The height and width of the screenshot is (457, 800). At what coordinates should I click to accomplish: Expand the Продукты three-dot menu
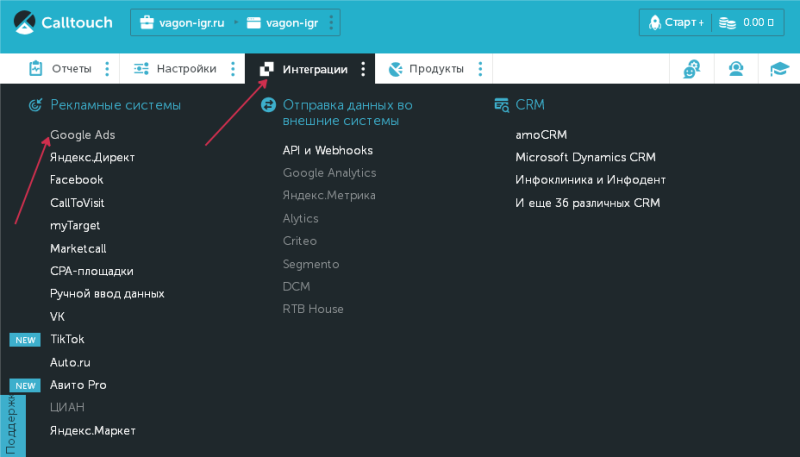(x=480, y=69)
